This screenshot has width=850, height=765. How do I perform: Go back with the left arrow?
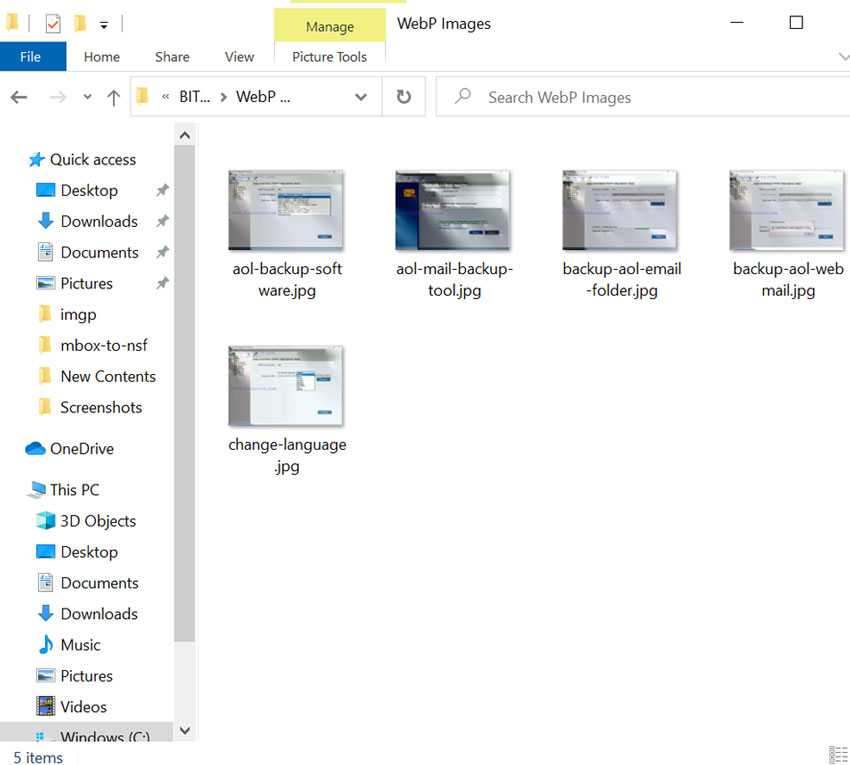(x=19, y=97)
